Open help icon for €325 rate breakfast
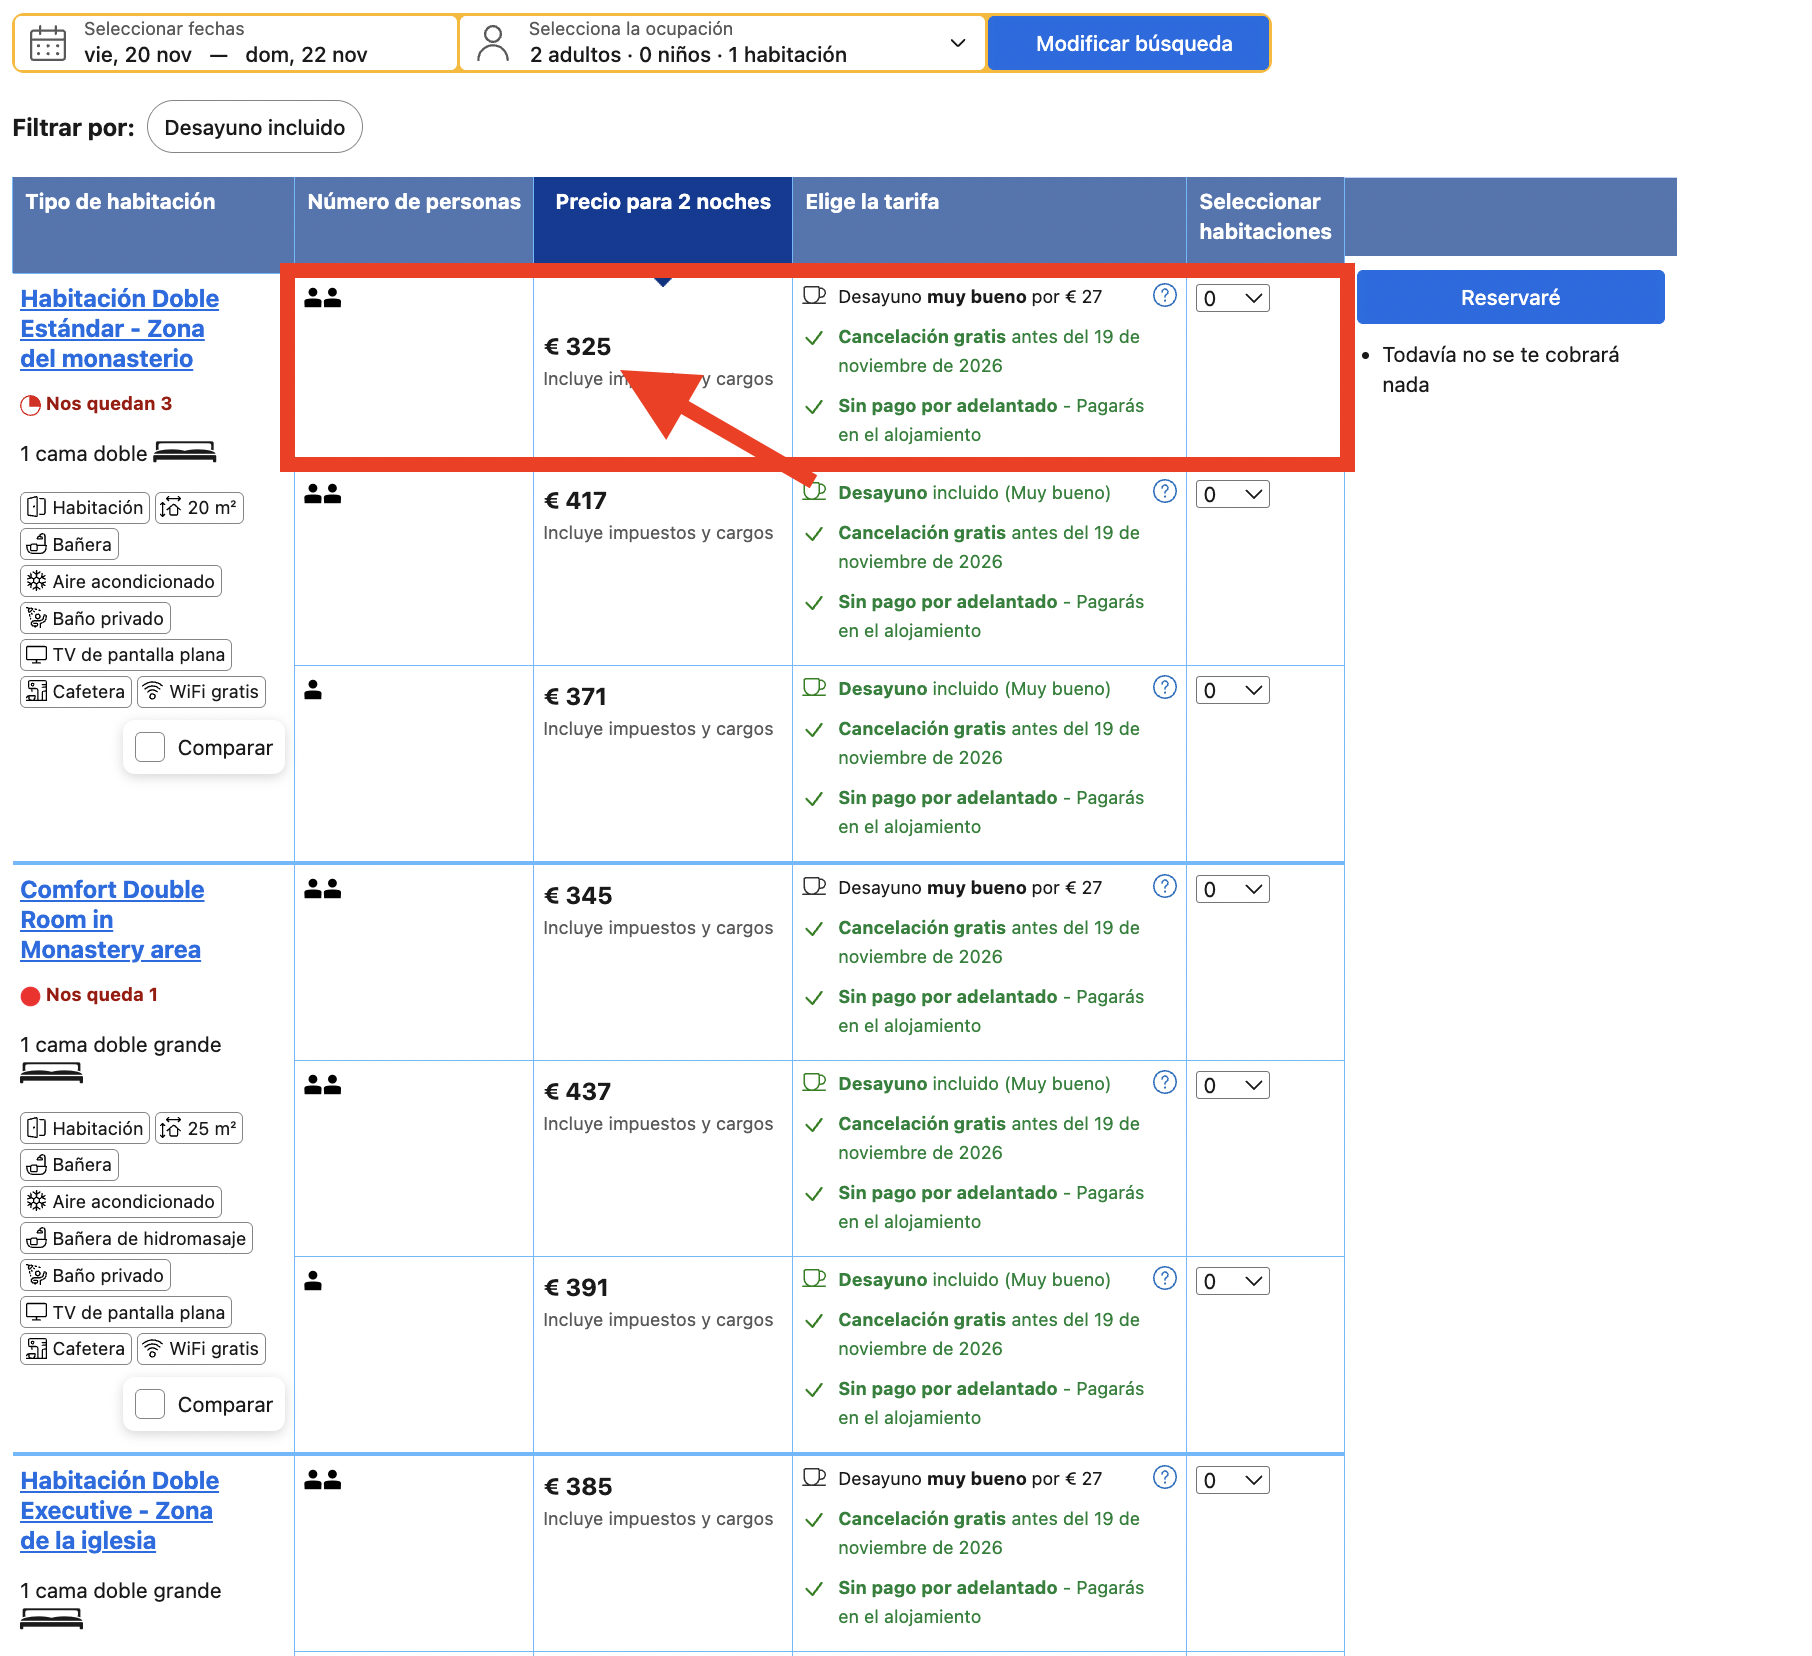Viewport: 1812px width, 1656px height. click(1165, 295)
